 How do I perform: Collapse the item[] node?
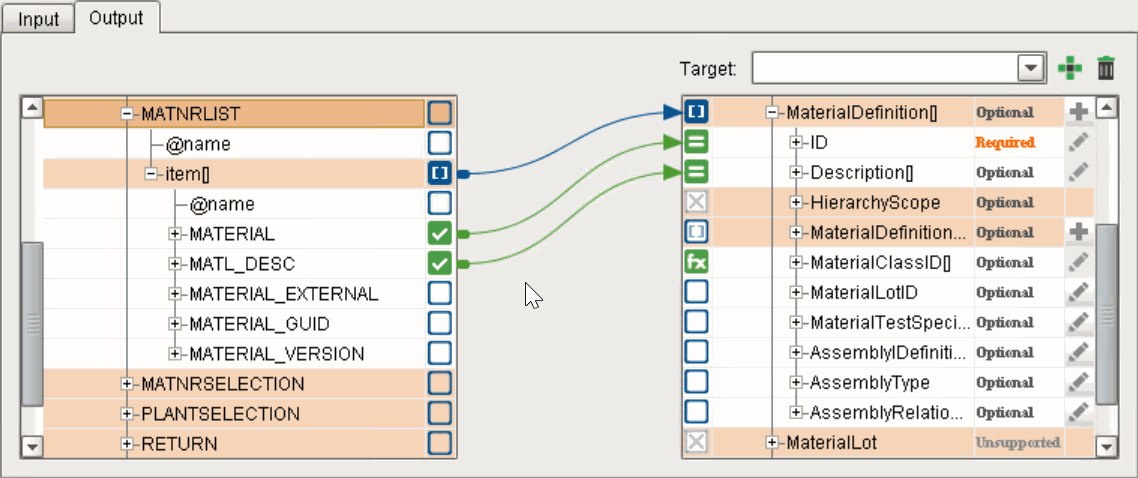pyautogui.click(x=151, y=174)
